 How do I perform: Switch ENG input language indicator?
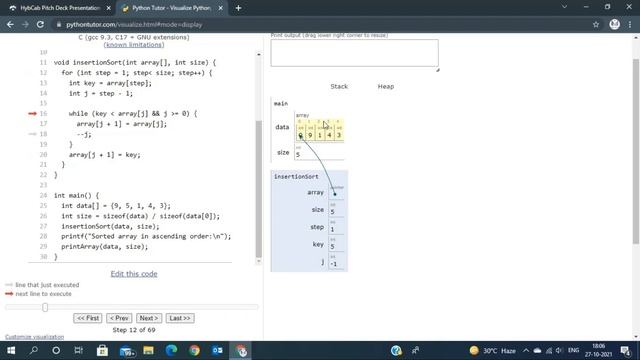click(x=573, y=351)
